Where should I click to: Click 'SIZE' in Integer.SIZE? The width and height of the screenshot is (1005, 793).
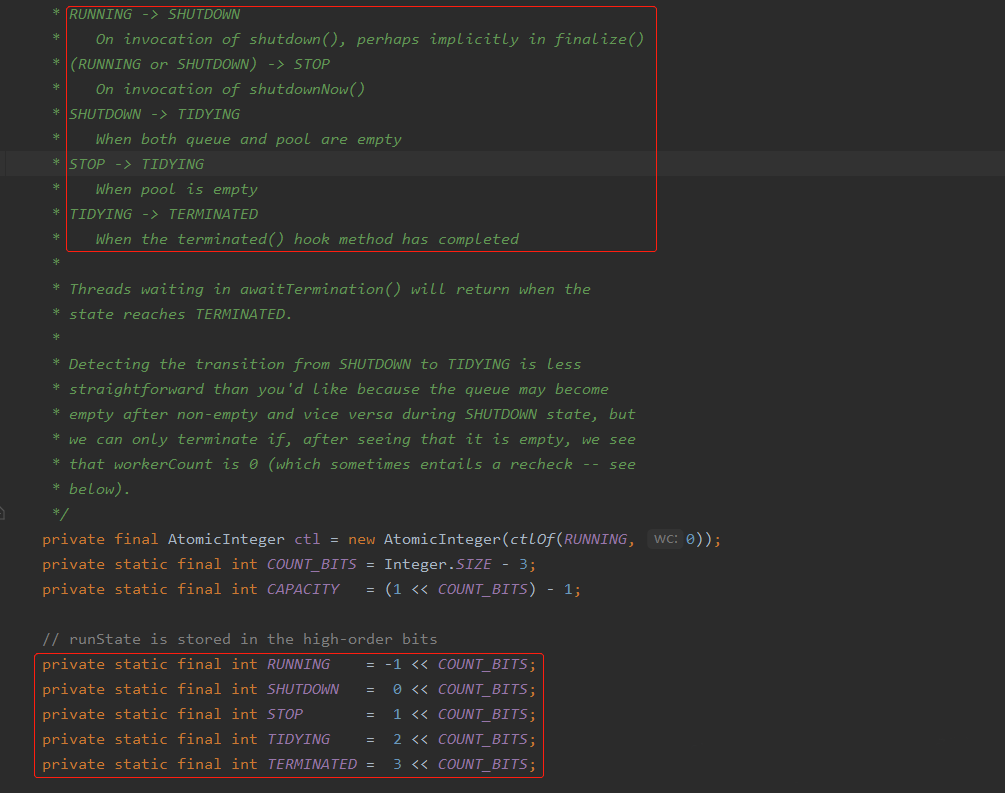474,564
